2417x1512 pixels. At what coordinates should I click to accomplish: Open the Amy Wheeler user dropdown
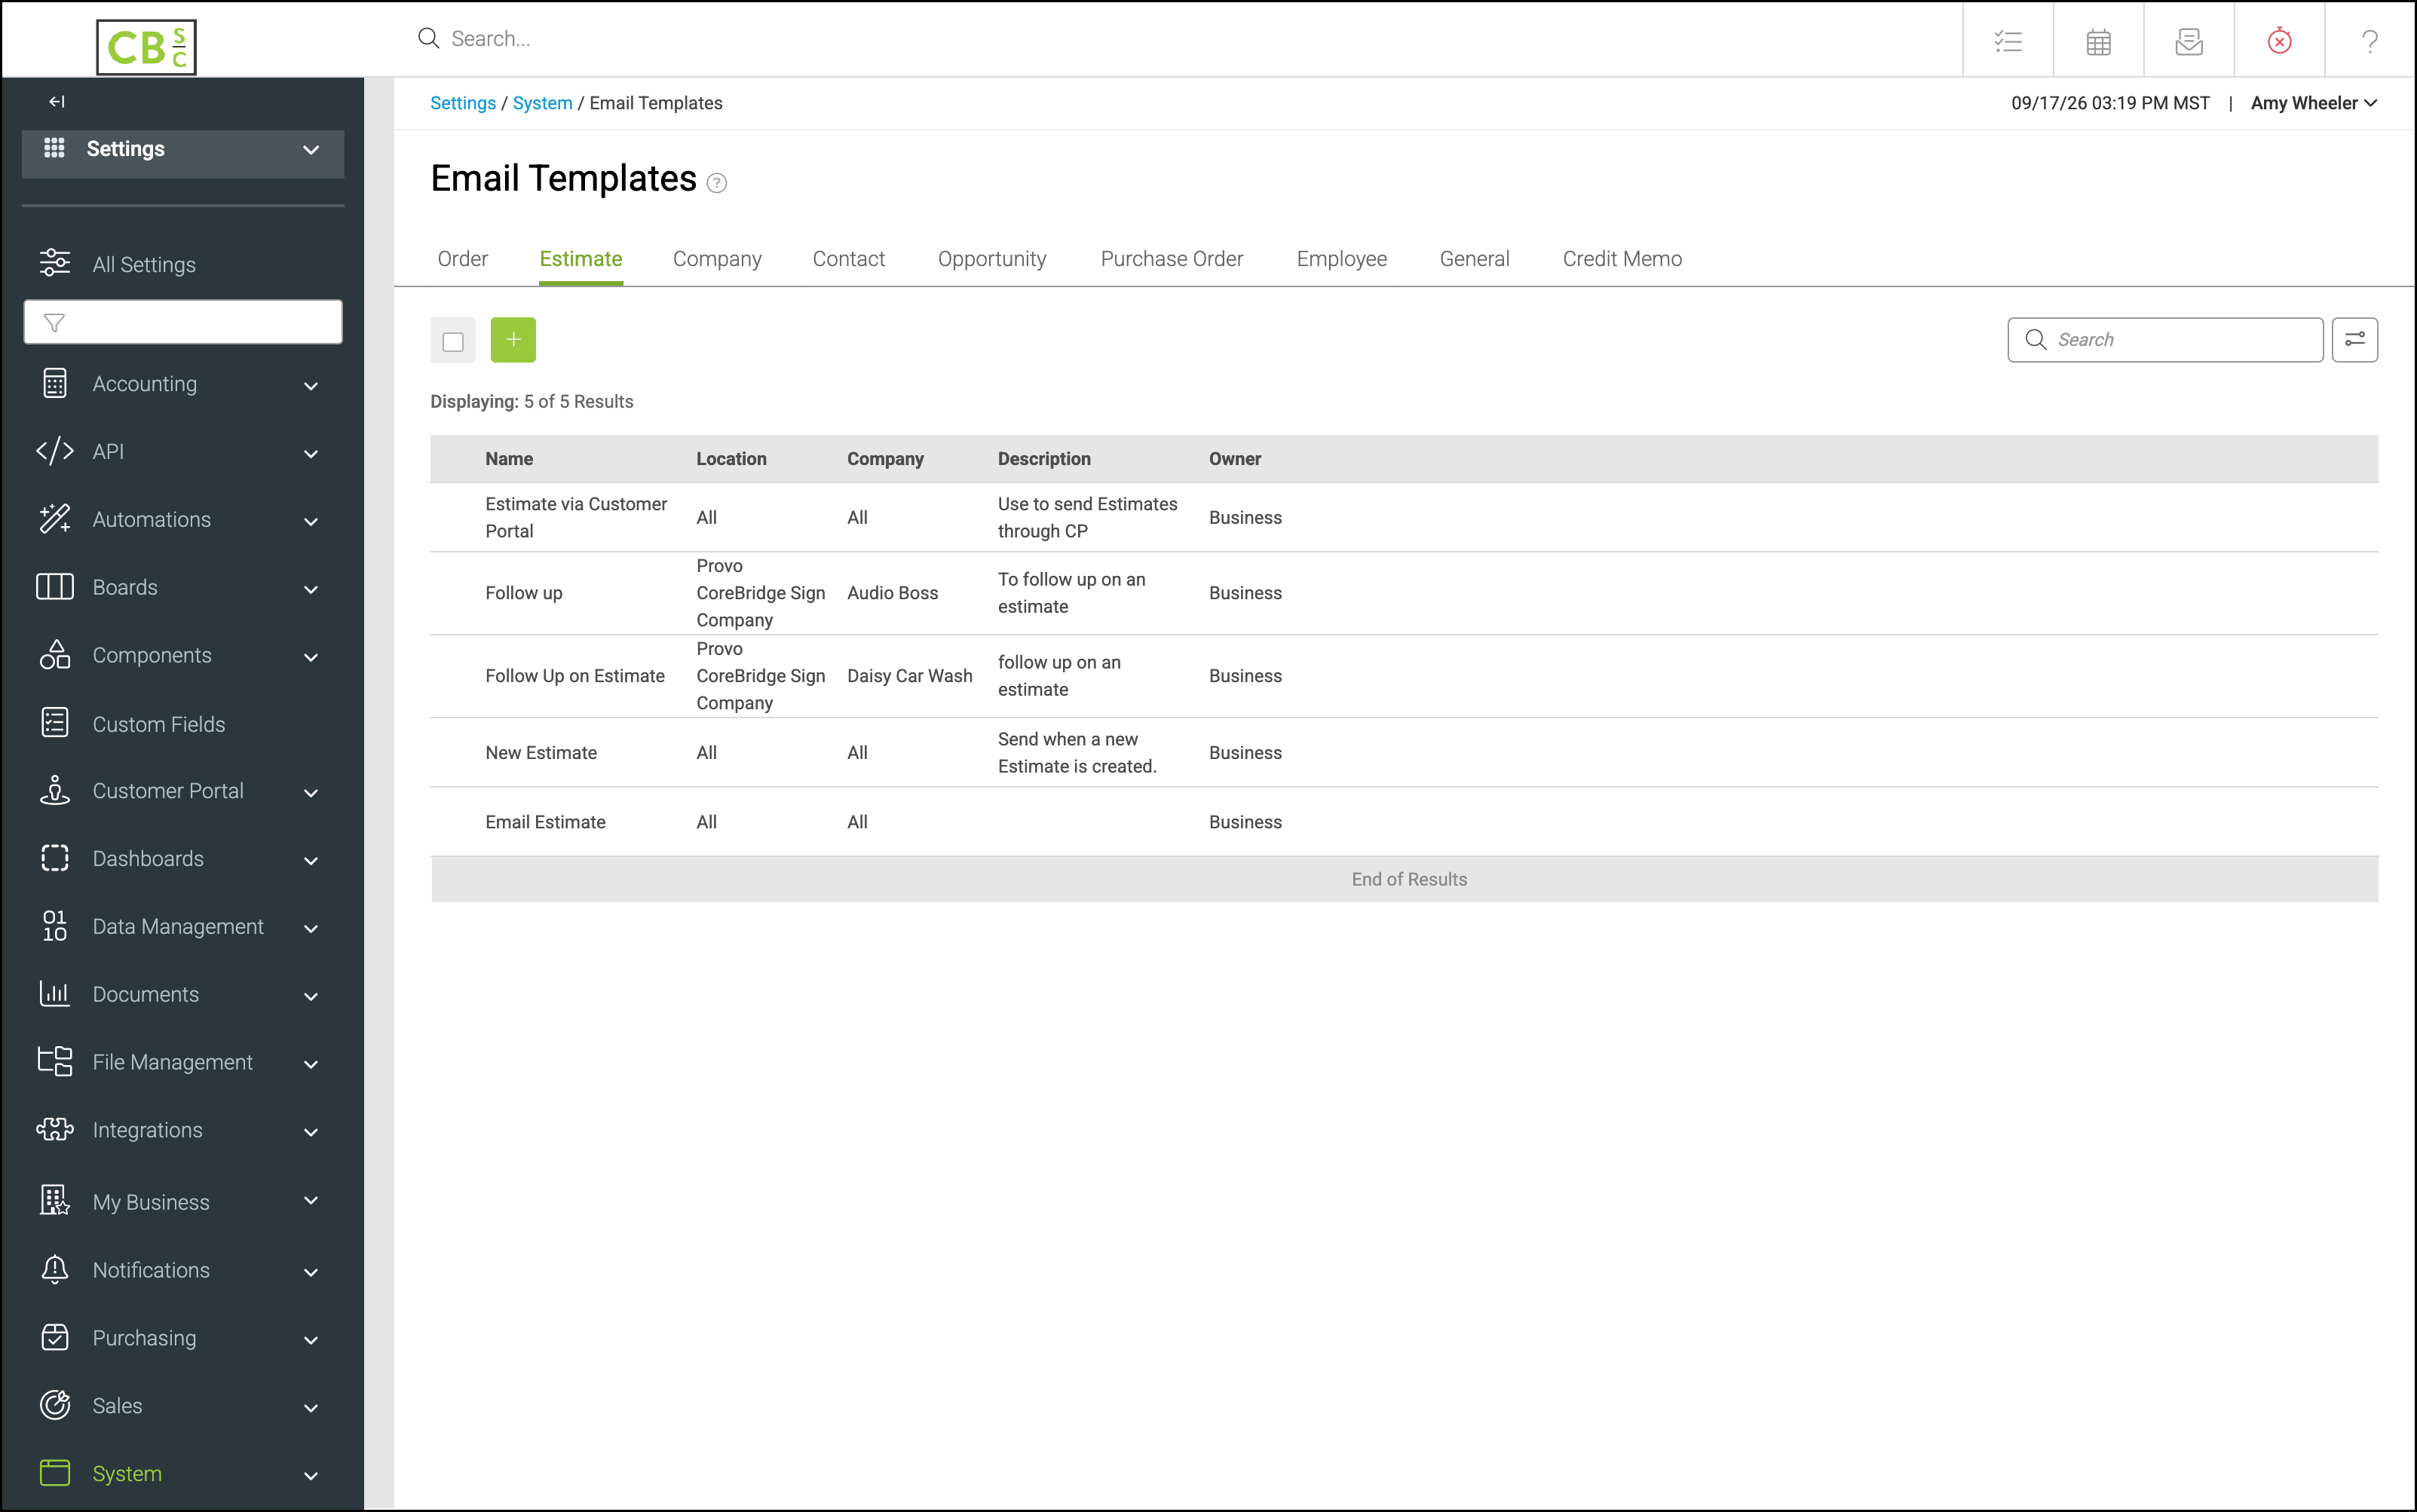tap(2313, 103)
